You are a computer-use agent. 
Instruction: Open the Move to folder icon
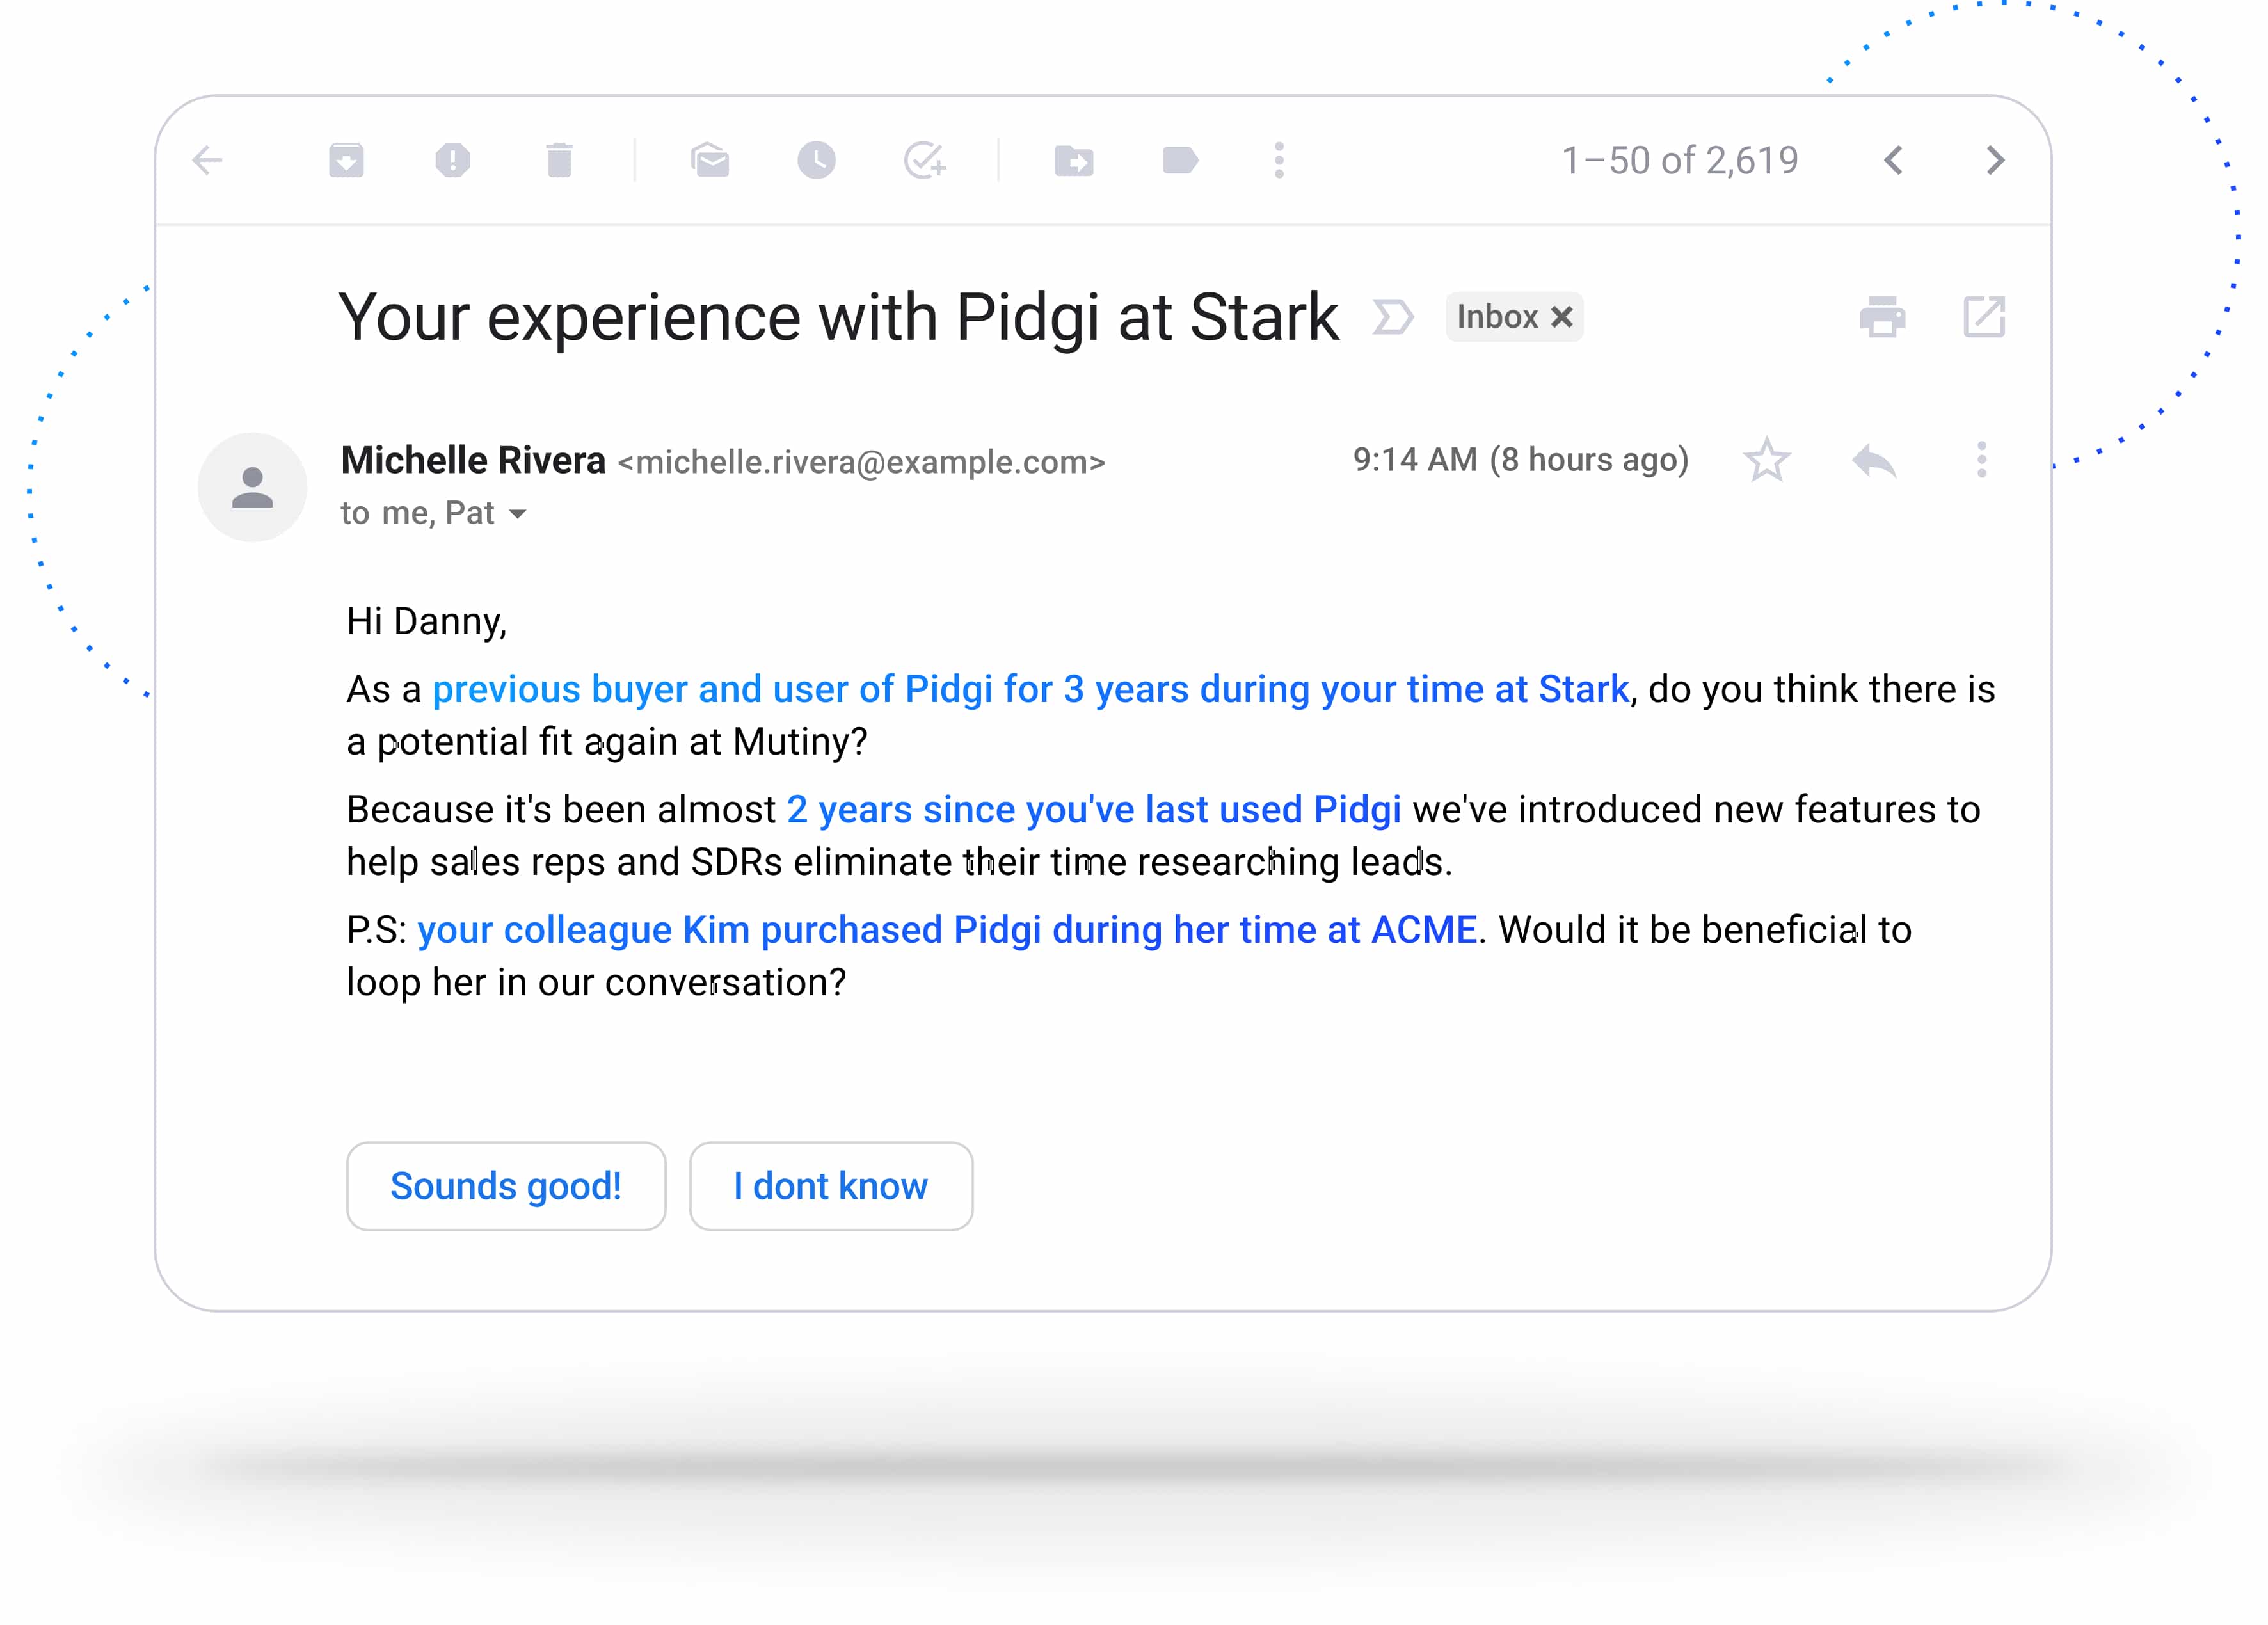click(x=1074, y=160)
